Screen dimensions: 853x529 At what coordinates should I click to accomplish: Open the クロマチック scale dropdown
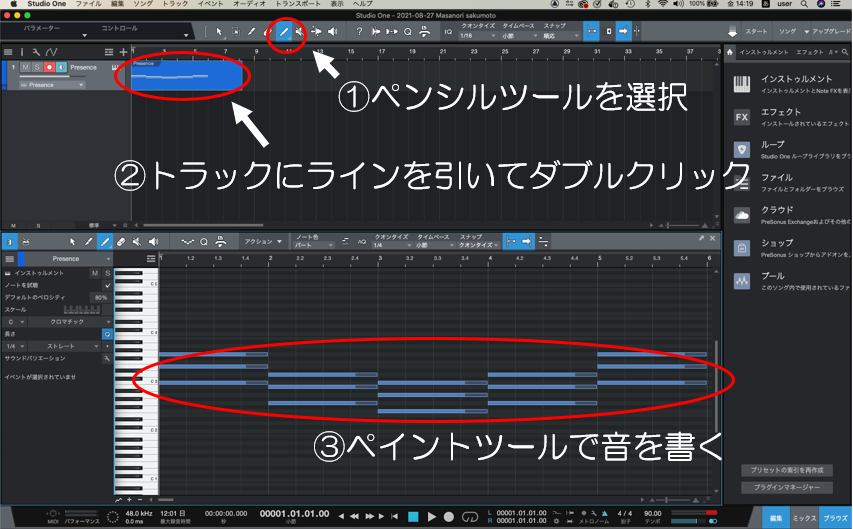click(70, 322)
